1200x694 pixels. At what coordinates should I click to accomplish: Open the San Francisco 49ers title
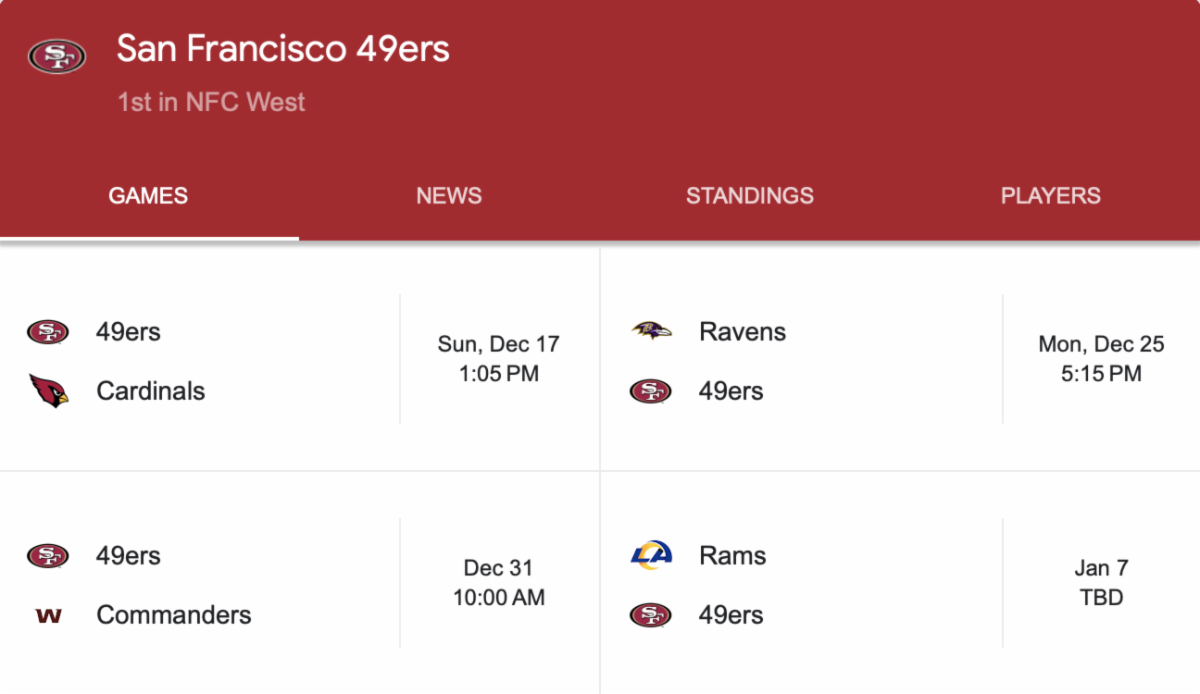point(283,49)
